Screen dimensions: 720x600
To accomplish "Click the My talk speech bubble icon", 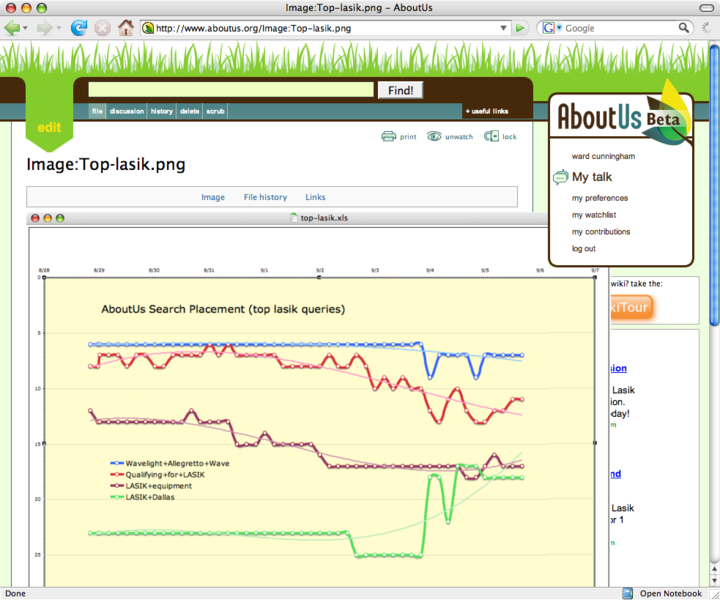I will [560, 177].
